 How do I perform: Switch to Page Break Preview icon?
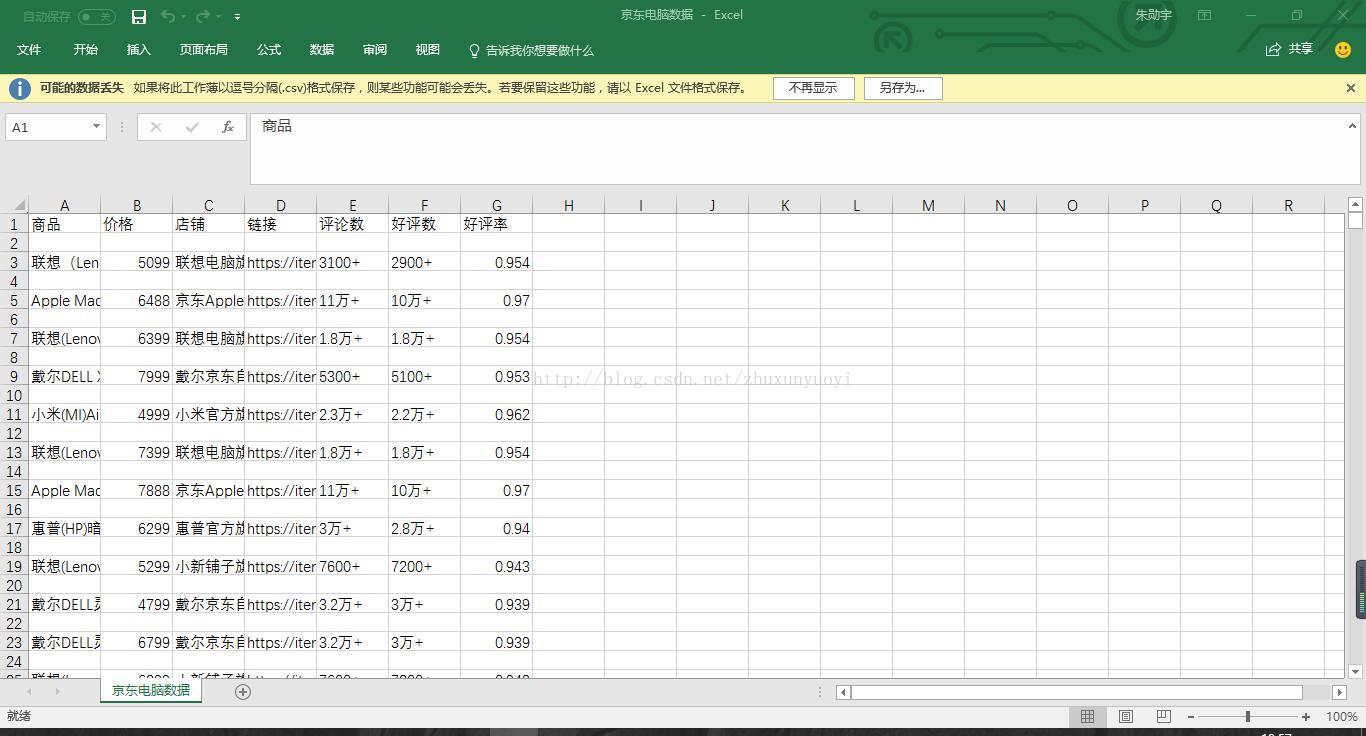coord(1163,716)
